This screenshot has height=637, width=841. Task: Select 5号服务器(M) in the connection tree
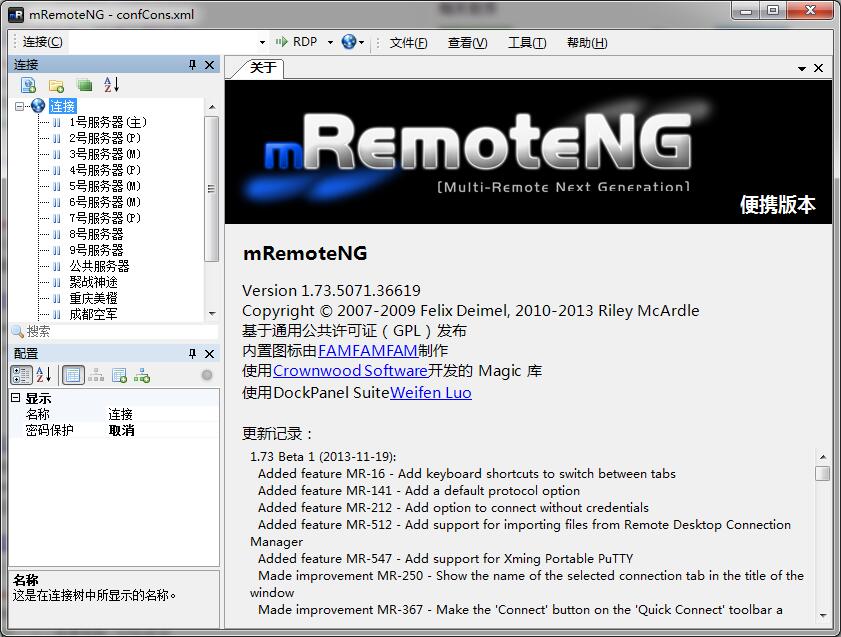[x=105, y=187]
